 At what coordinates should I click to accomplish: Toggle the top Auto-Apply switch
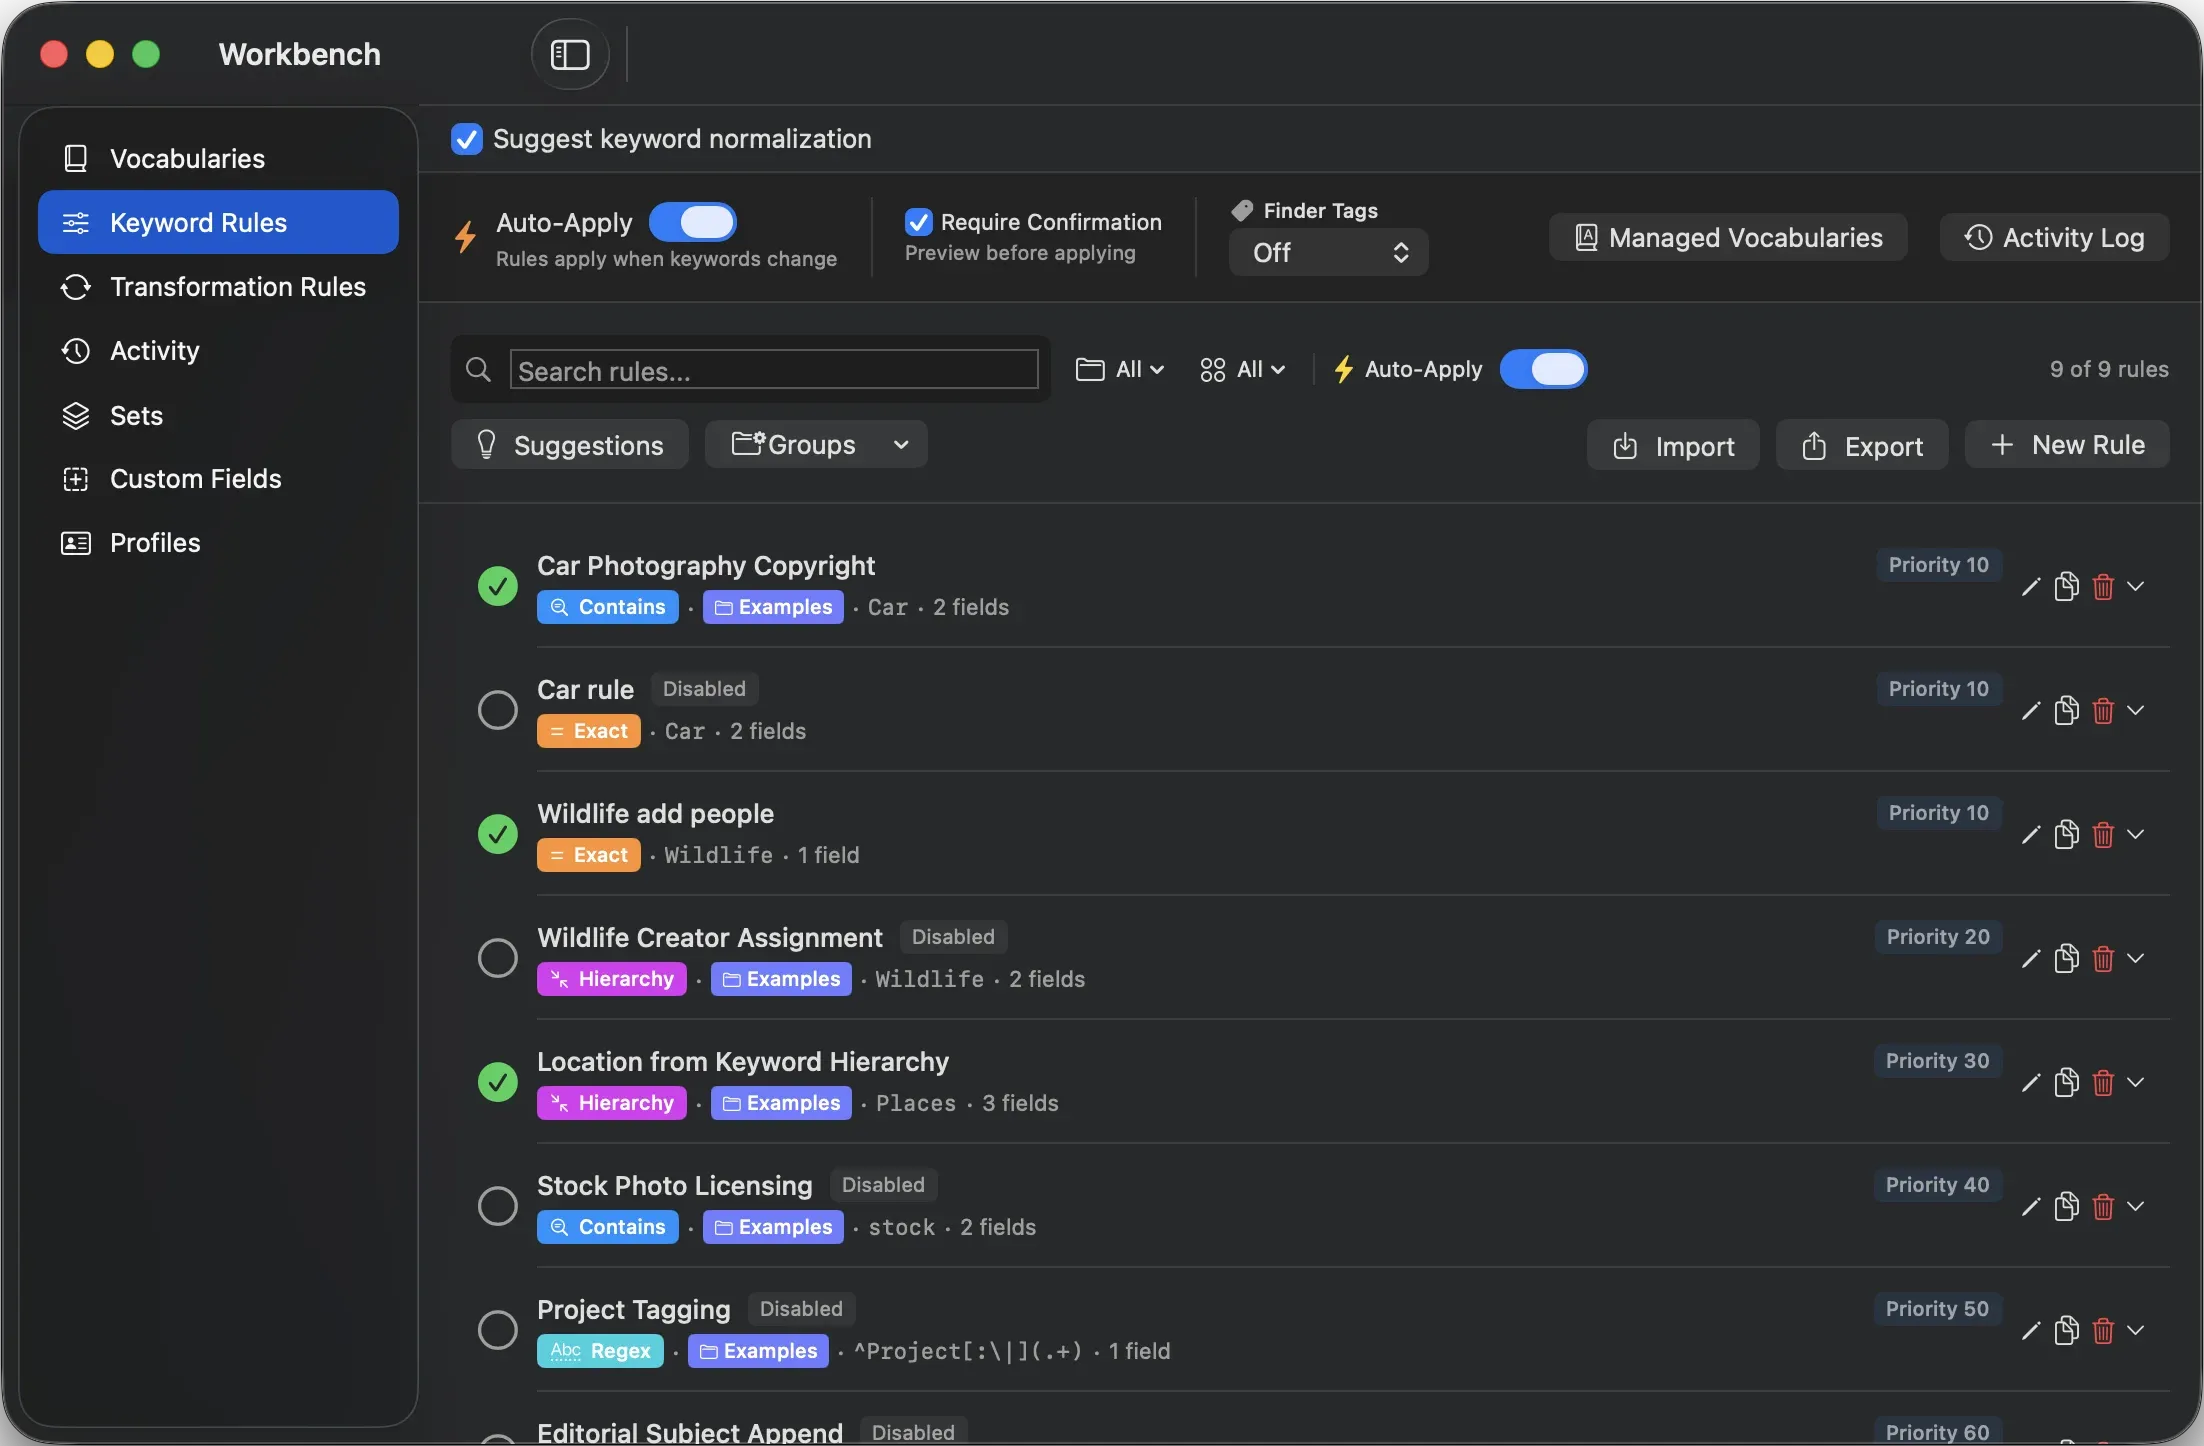click(692, 222)
